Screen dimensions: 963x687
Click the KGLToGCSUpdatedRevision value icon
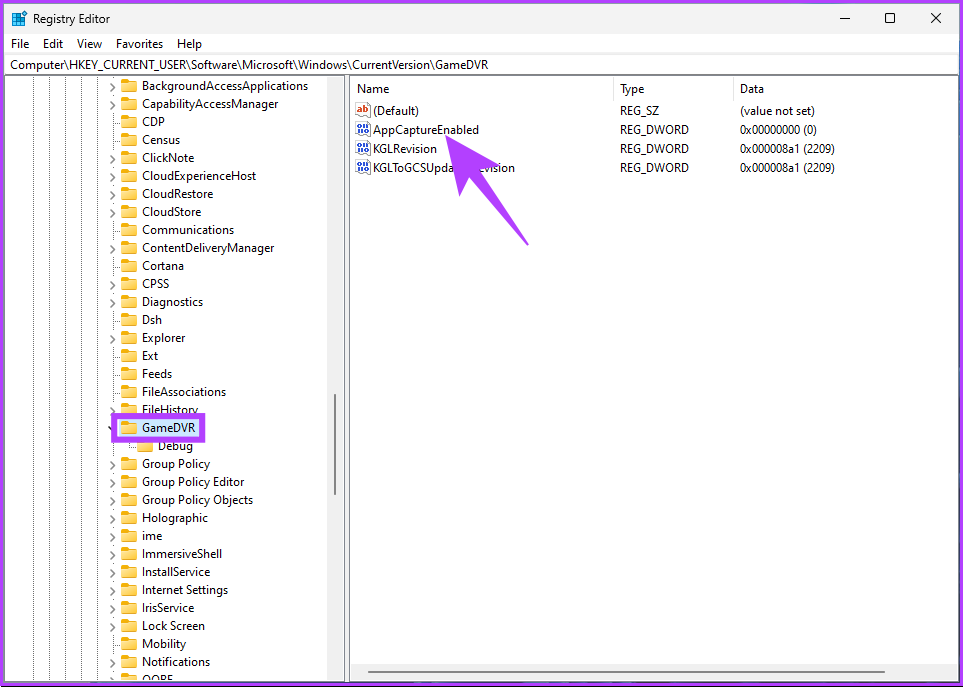[363, 168]
